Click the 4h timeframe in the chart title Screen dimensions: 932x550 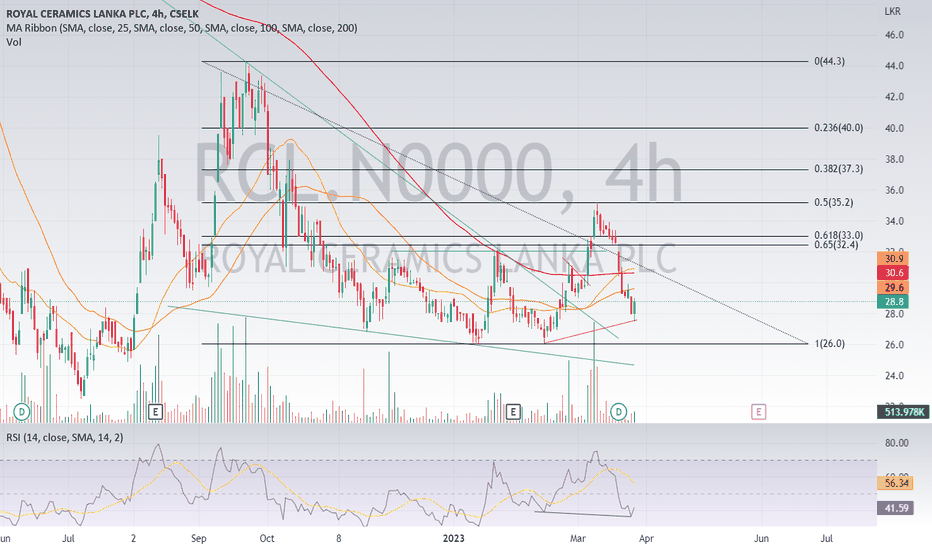pos(157,14)
